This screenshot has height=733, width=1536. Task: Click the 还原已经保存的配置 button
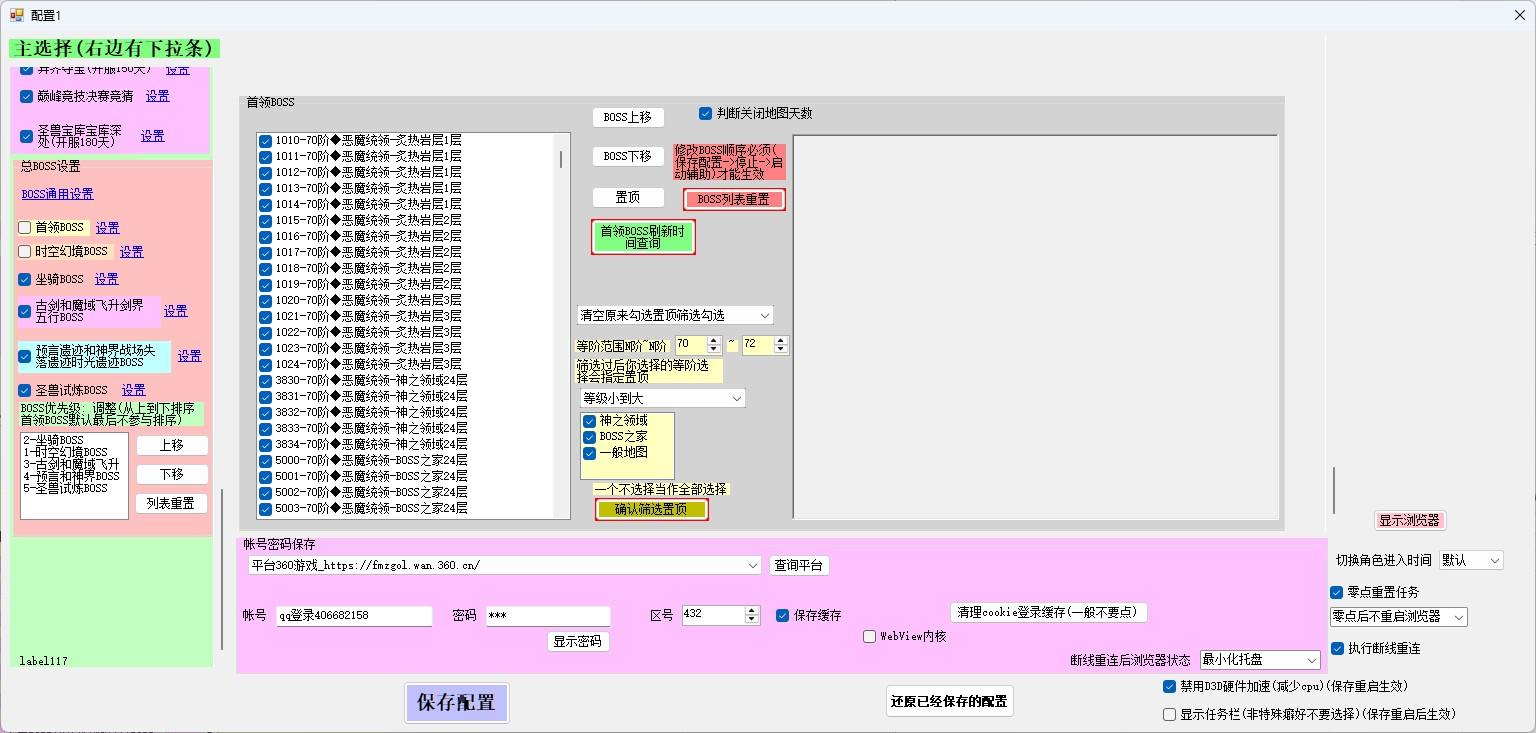click(949, 702)
